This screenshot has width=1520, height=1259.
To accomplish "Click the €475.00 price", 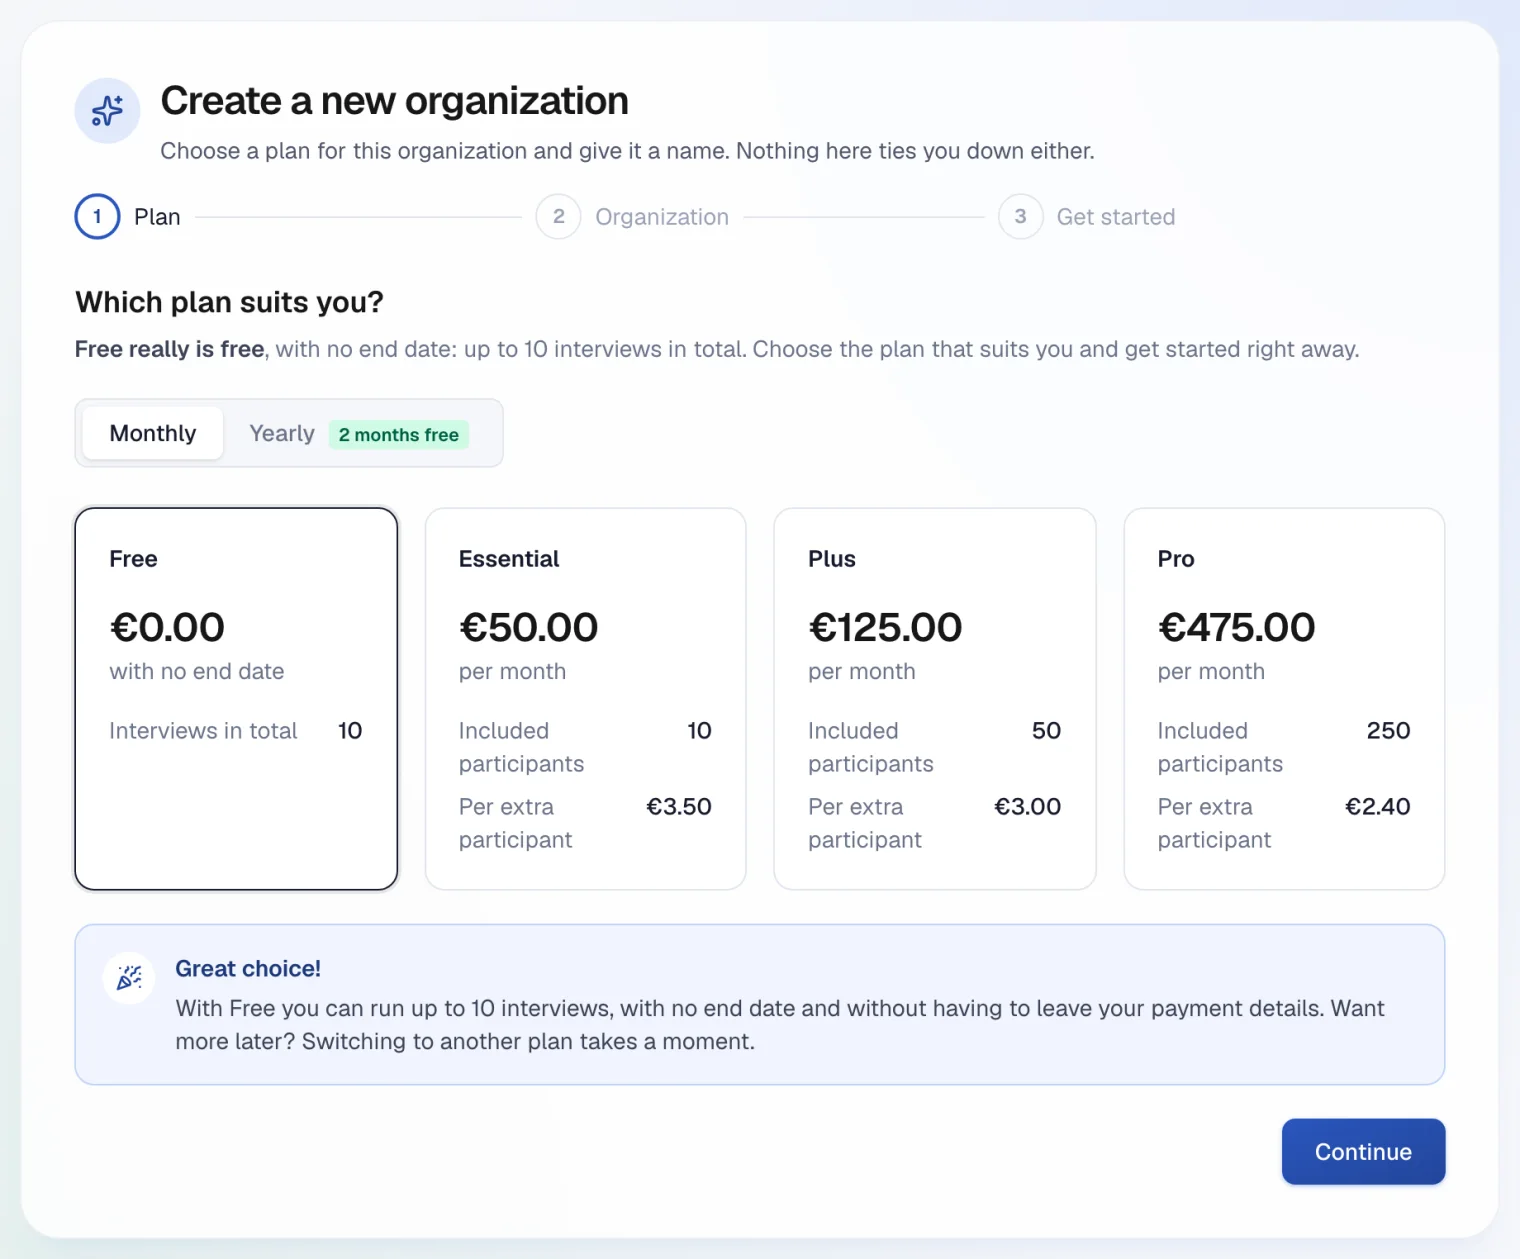I will tap(1236, 627).
